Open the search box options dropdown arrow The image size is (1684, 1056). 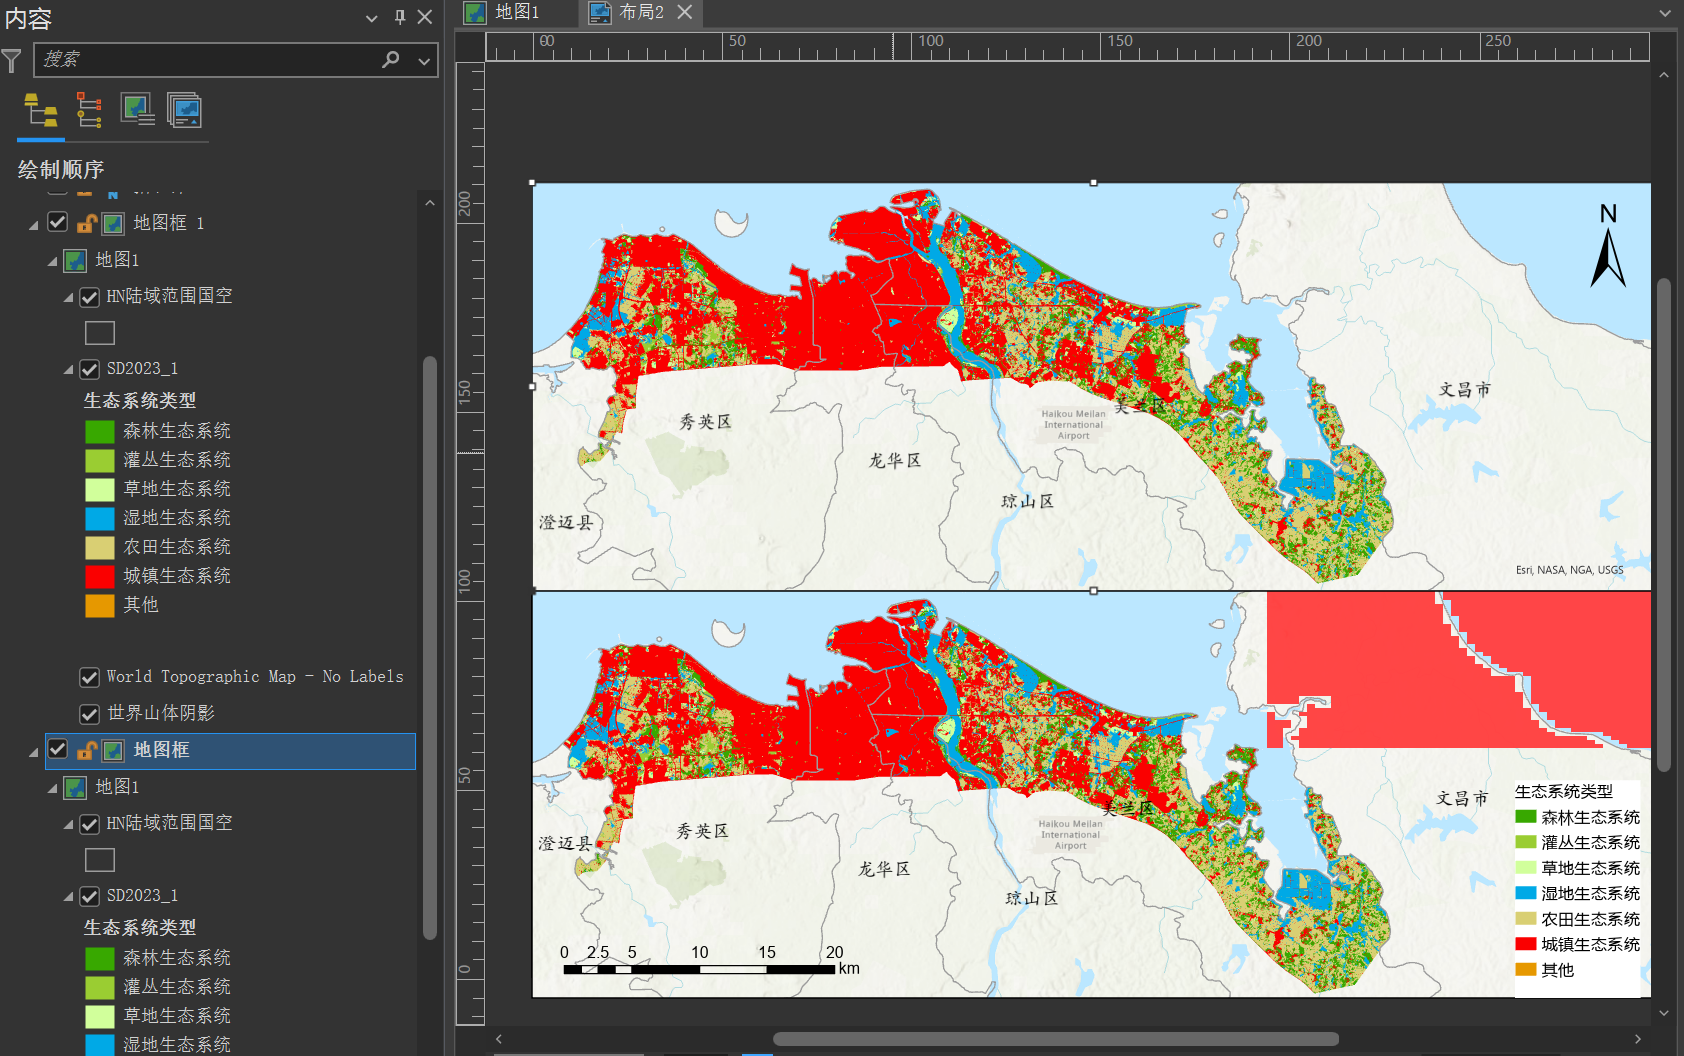click(x=424, y=61)
